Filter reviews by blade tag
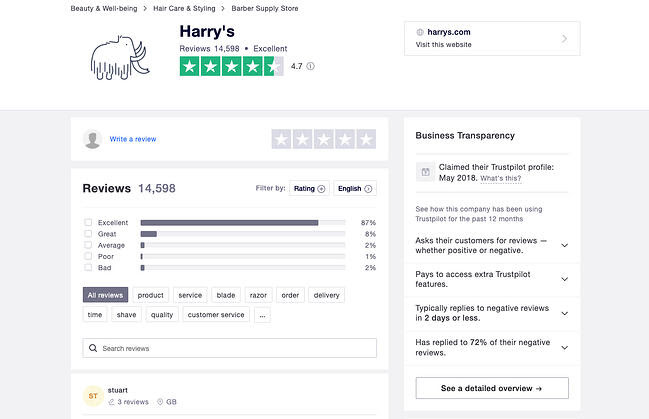 point(226,295)
